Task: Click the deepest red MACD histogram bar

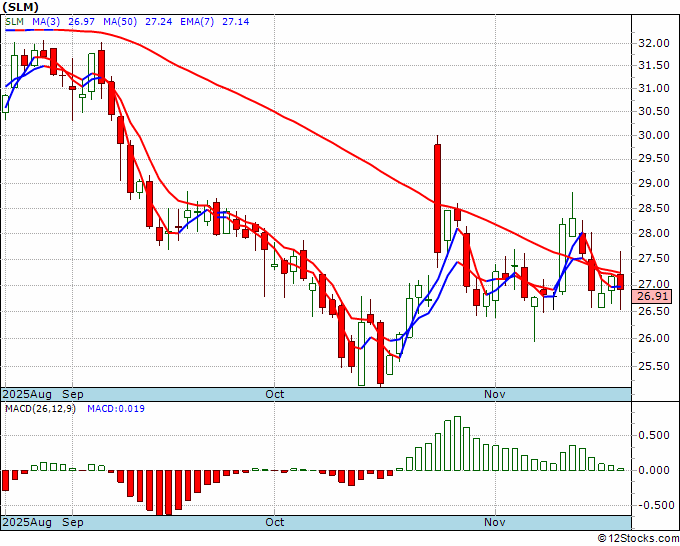Action: 159,493
